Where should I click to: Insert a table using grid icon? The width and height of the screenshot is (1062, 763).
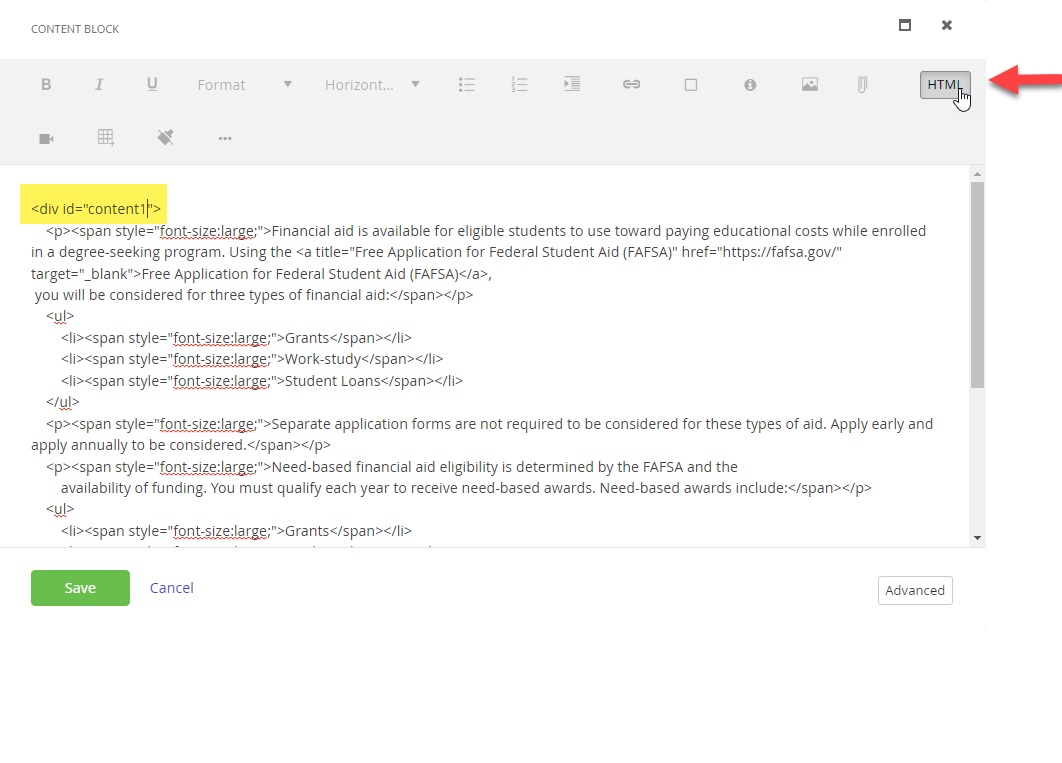tap(106, 138)
